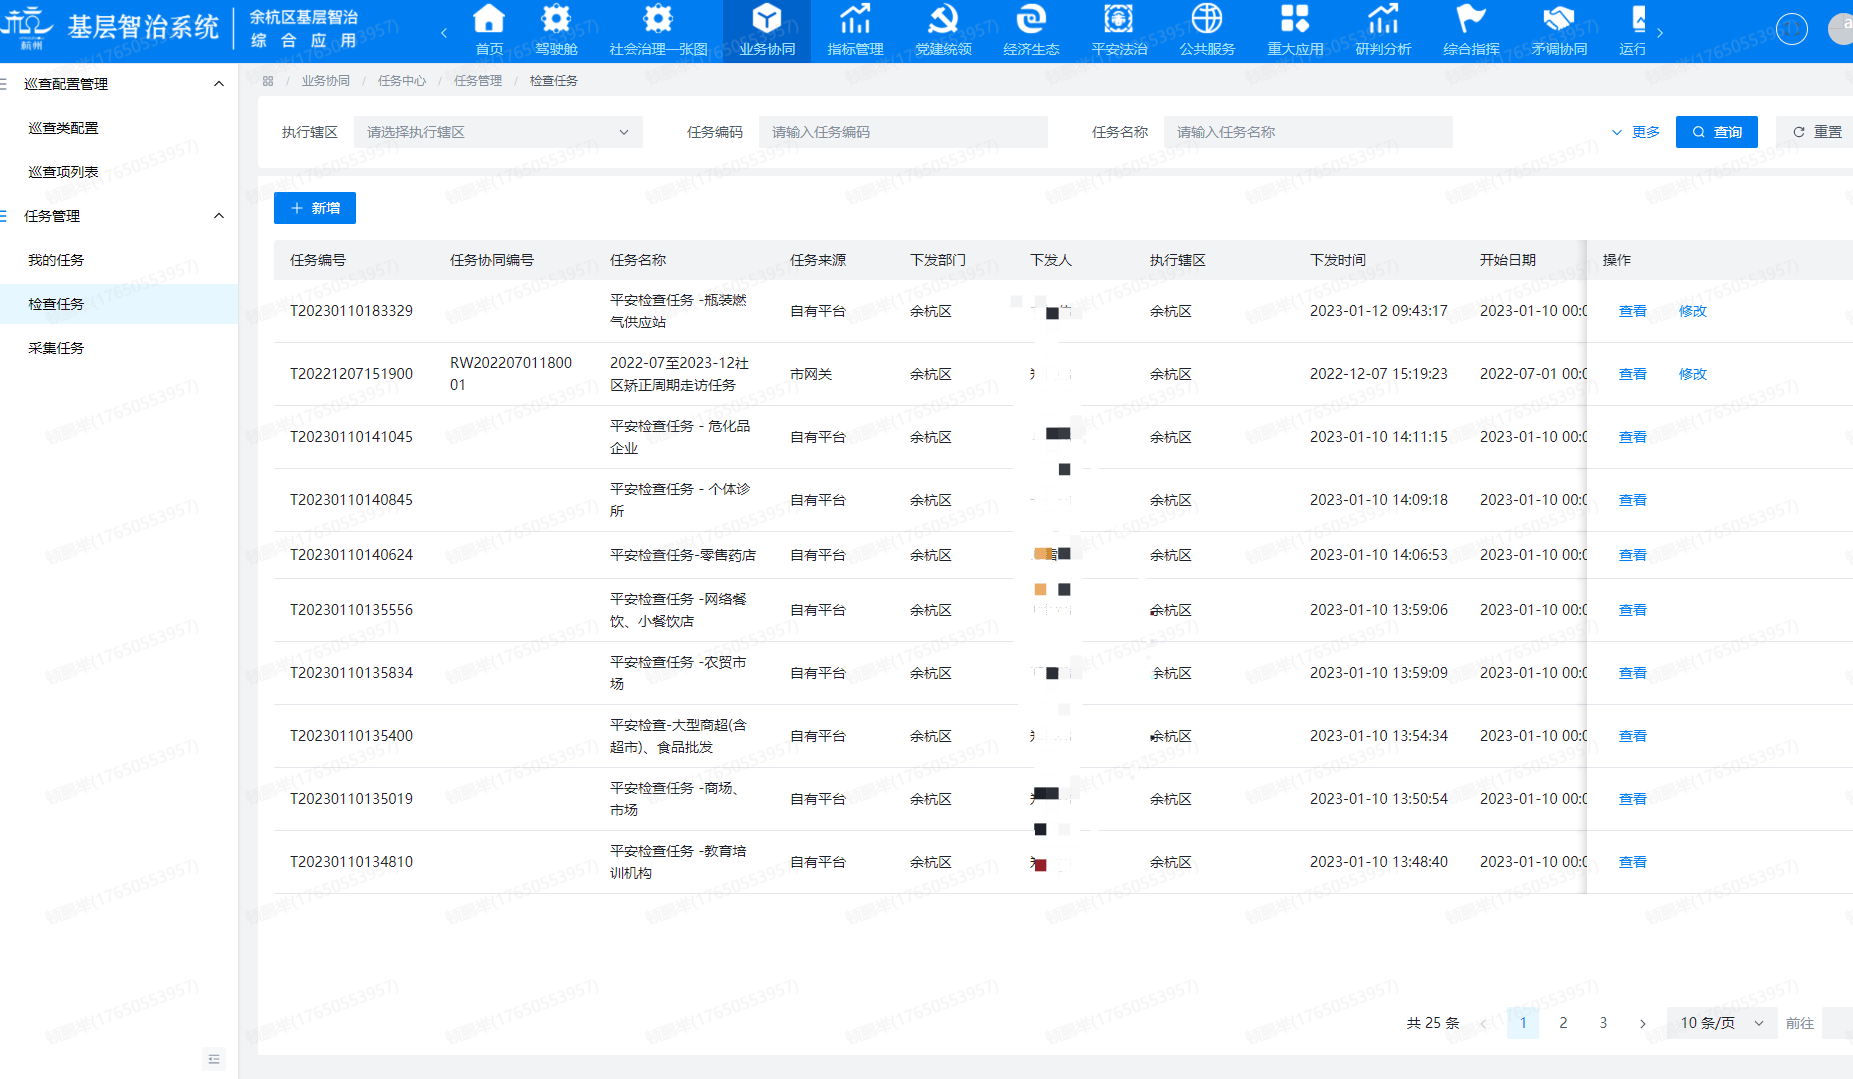1853x1079 pixels.
Task: Click the 业务协同 breadcrumb
Action: [x=326, y=81]
